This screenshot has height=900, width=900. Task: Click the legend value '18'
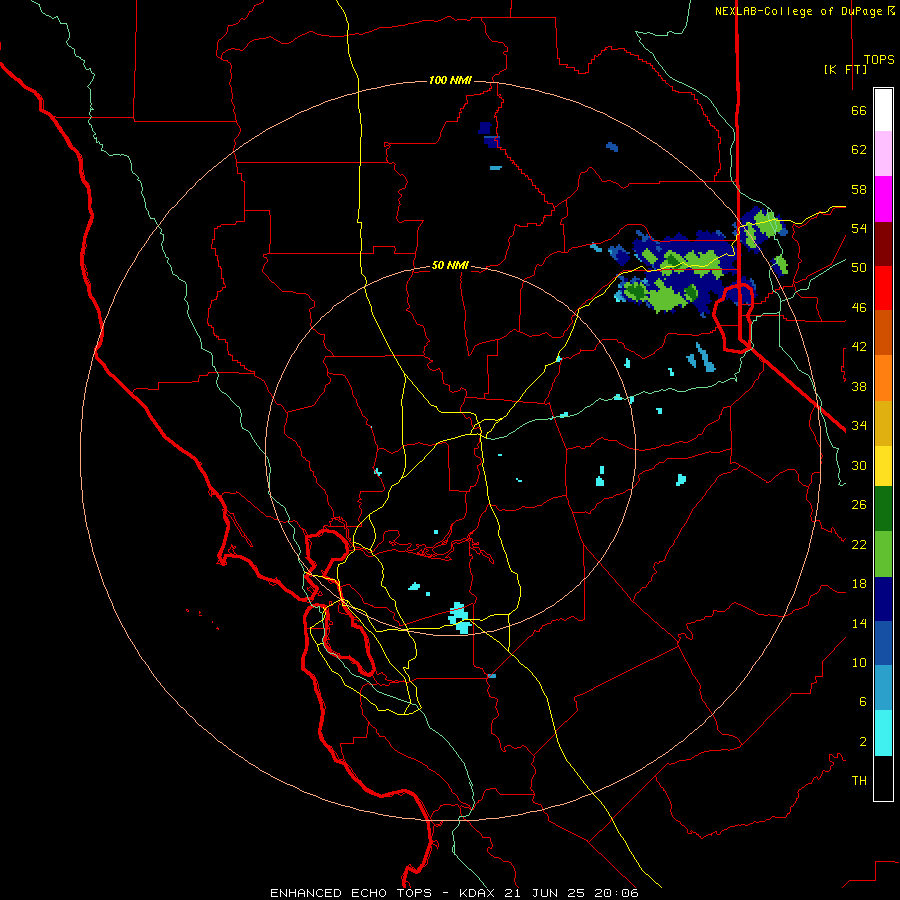pyautogui.click(x=859, y=584)
